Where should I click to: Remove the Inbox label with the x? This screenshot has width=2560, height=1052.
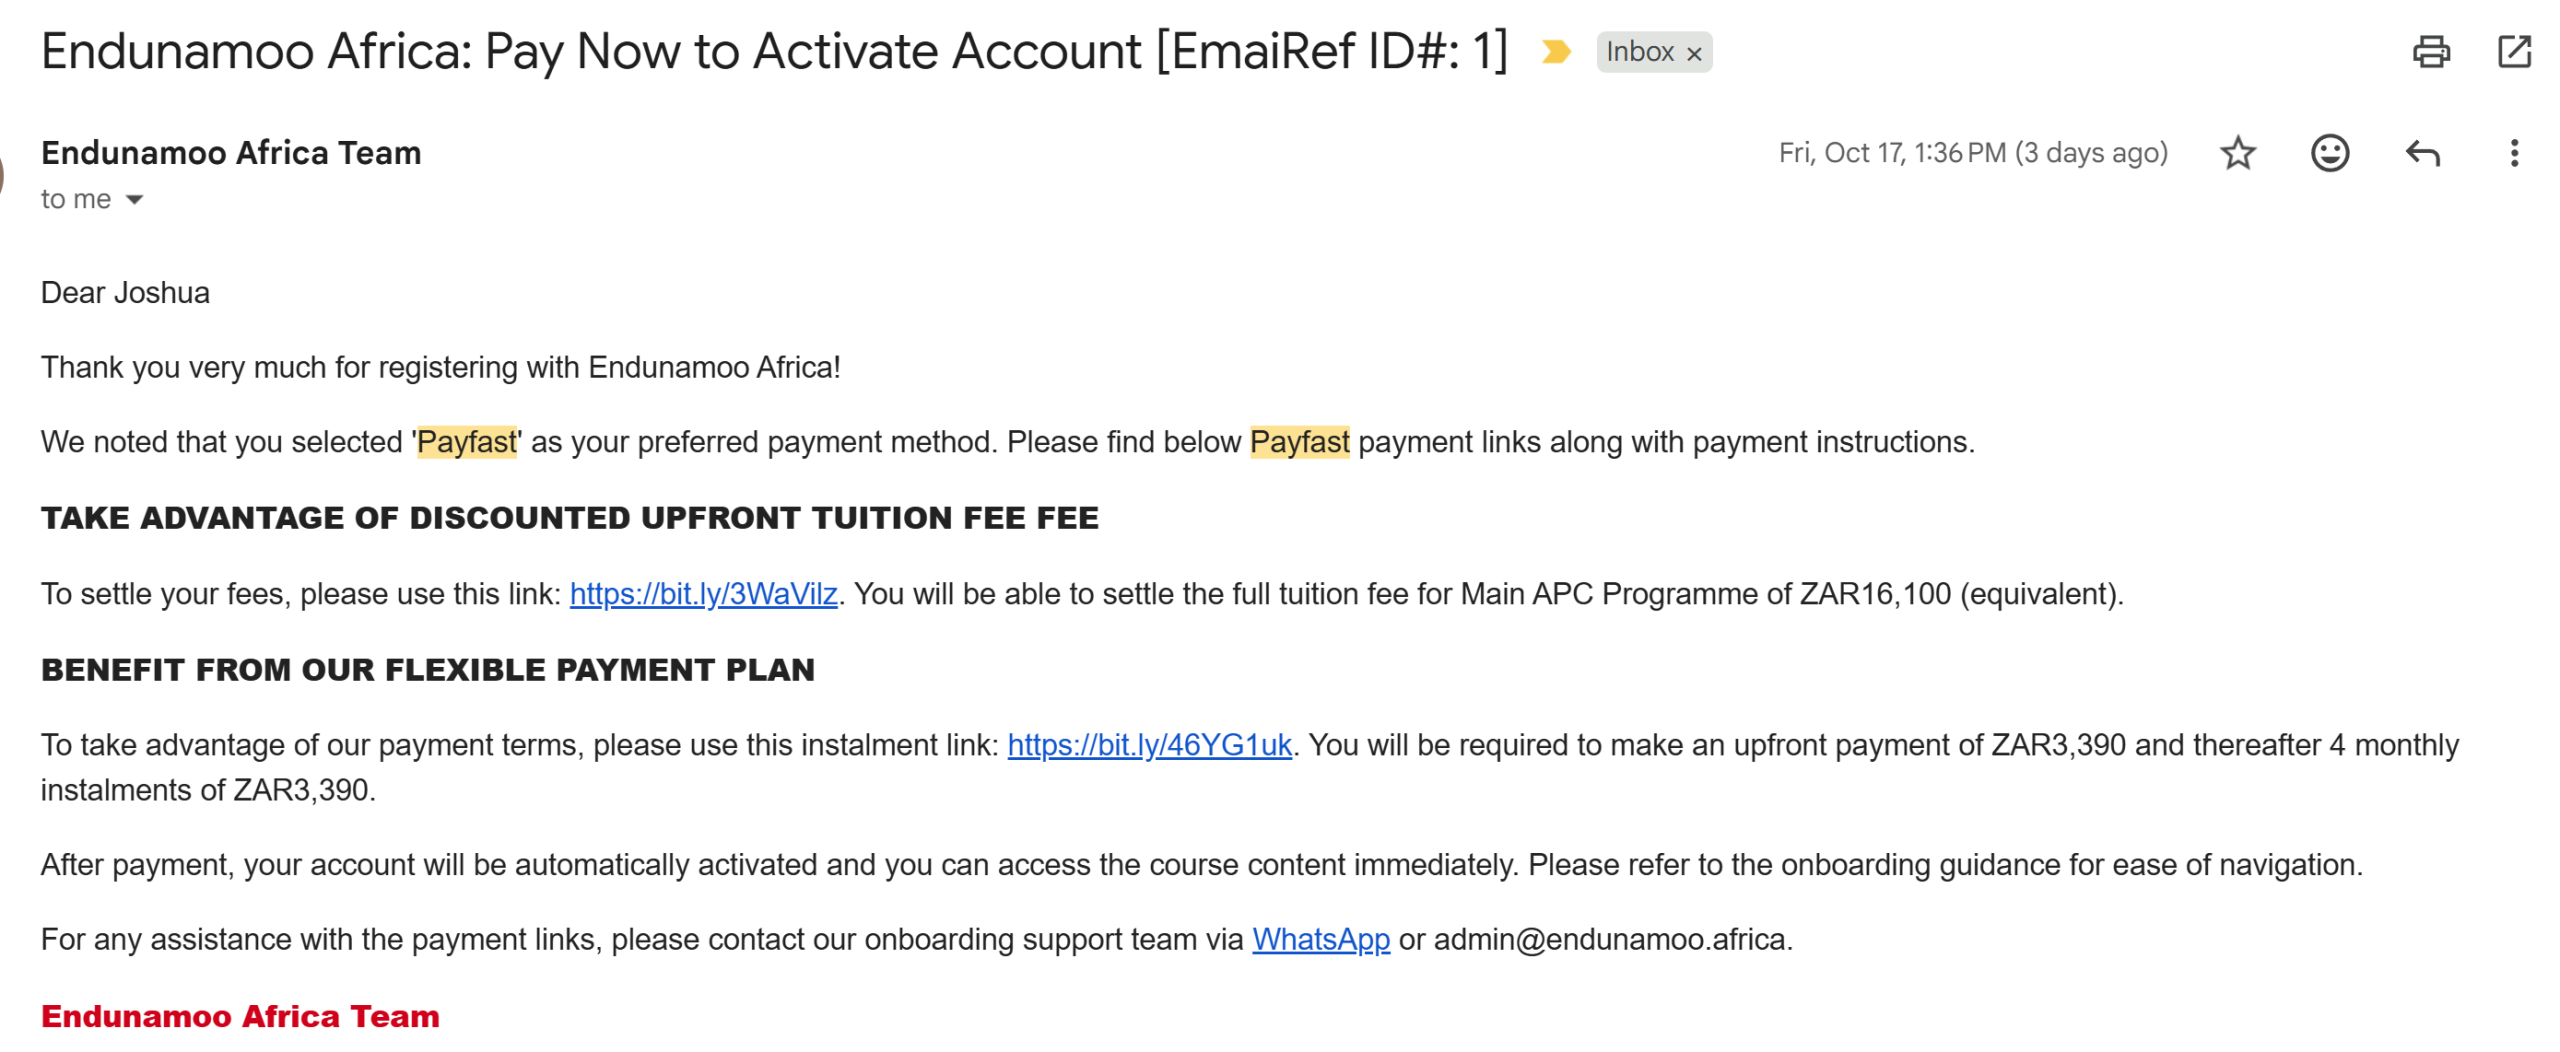pos(1693,54)
